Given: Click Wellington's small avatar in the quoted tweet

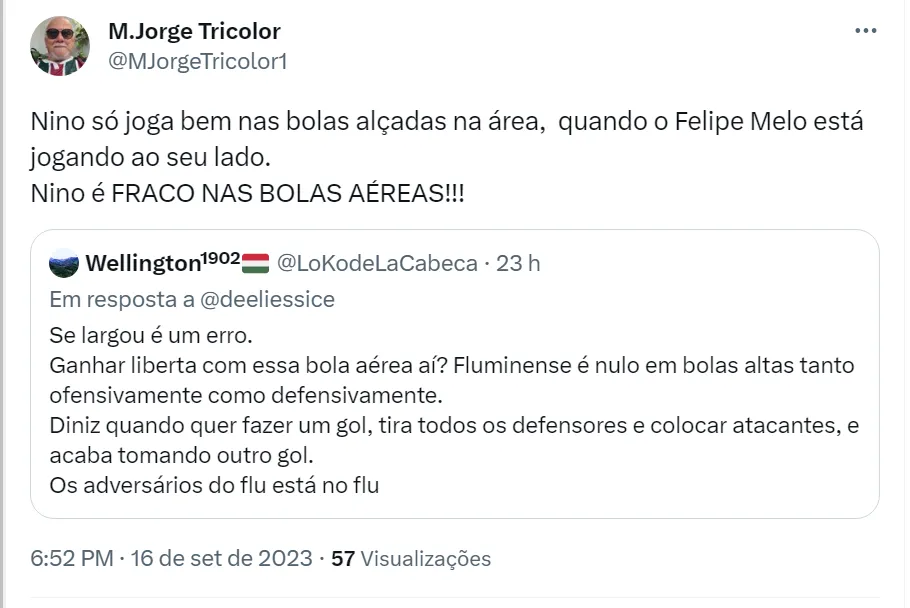Looking at the screenshot, I should [64, 263].
